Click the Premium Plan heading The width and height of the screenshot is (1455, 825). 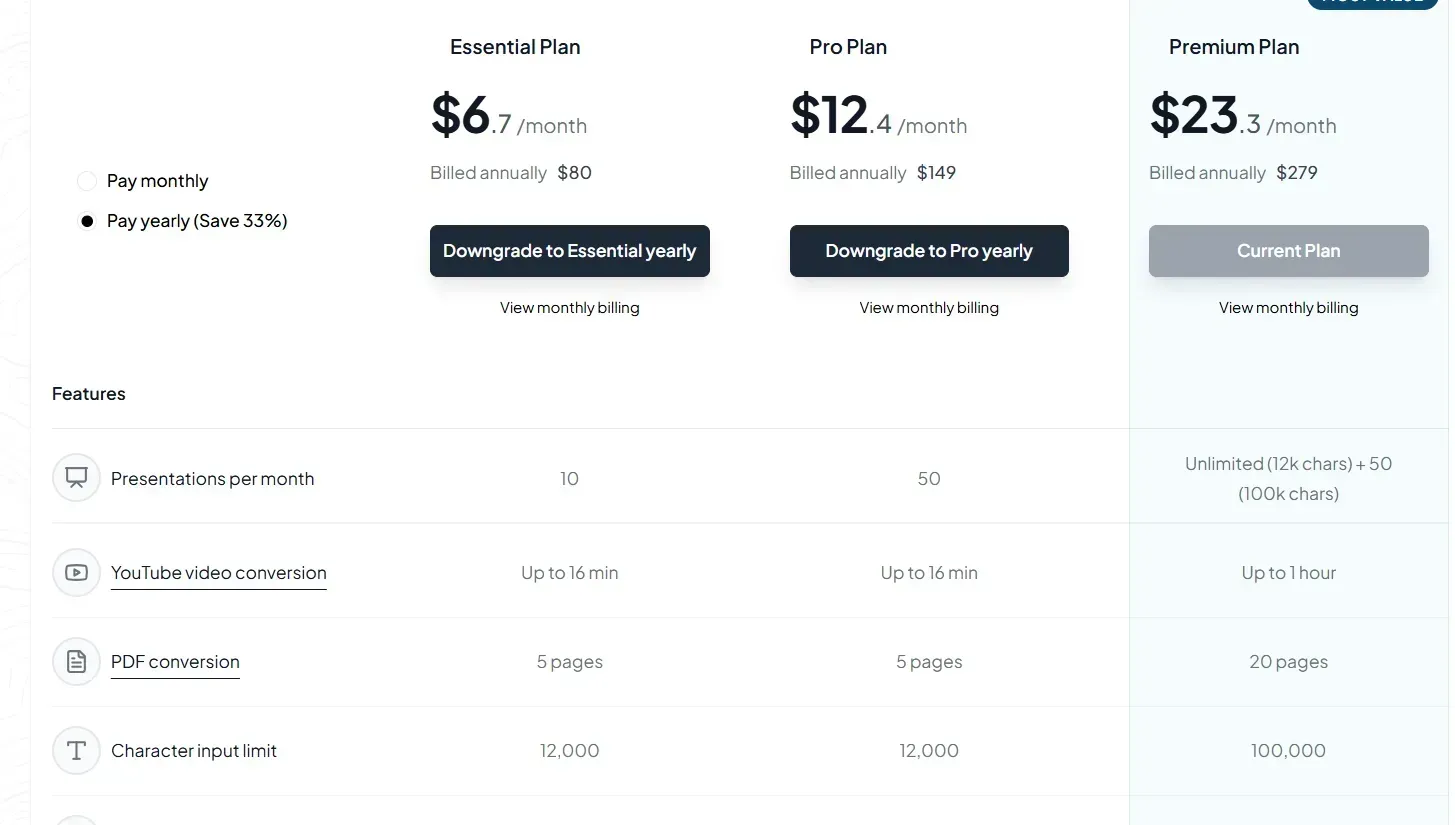[1234, 47]
